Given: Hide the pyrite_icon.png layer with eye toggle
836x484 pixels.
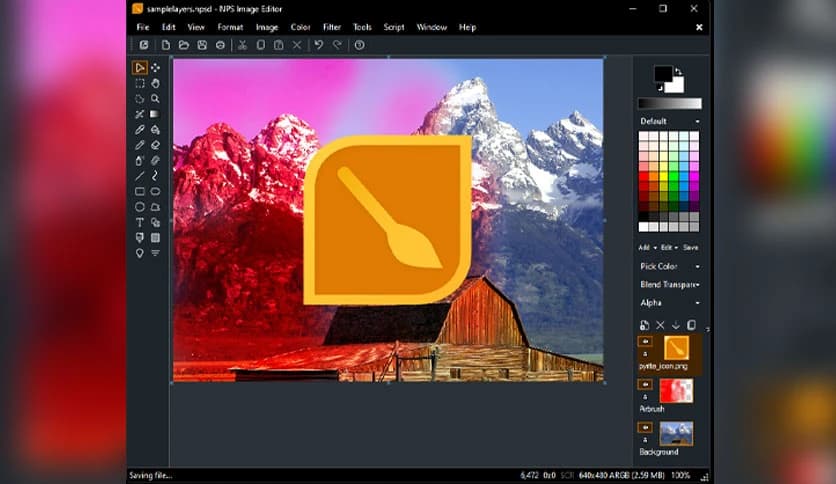Looking at the screenshot, I should coord(645,341).
